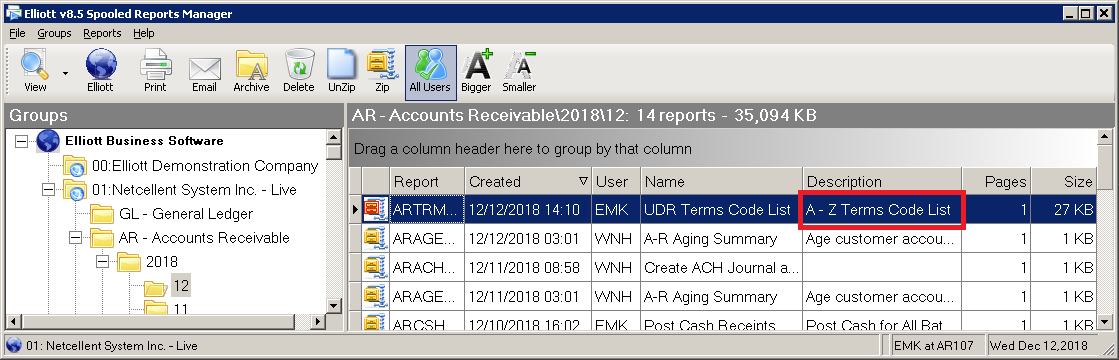This screenshot has height=360, width=1119.
Task: Select the GL - General Ledger folder
Action: point(186,214)
